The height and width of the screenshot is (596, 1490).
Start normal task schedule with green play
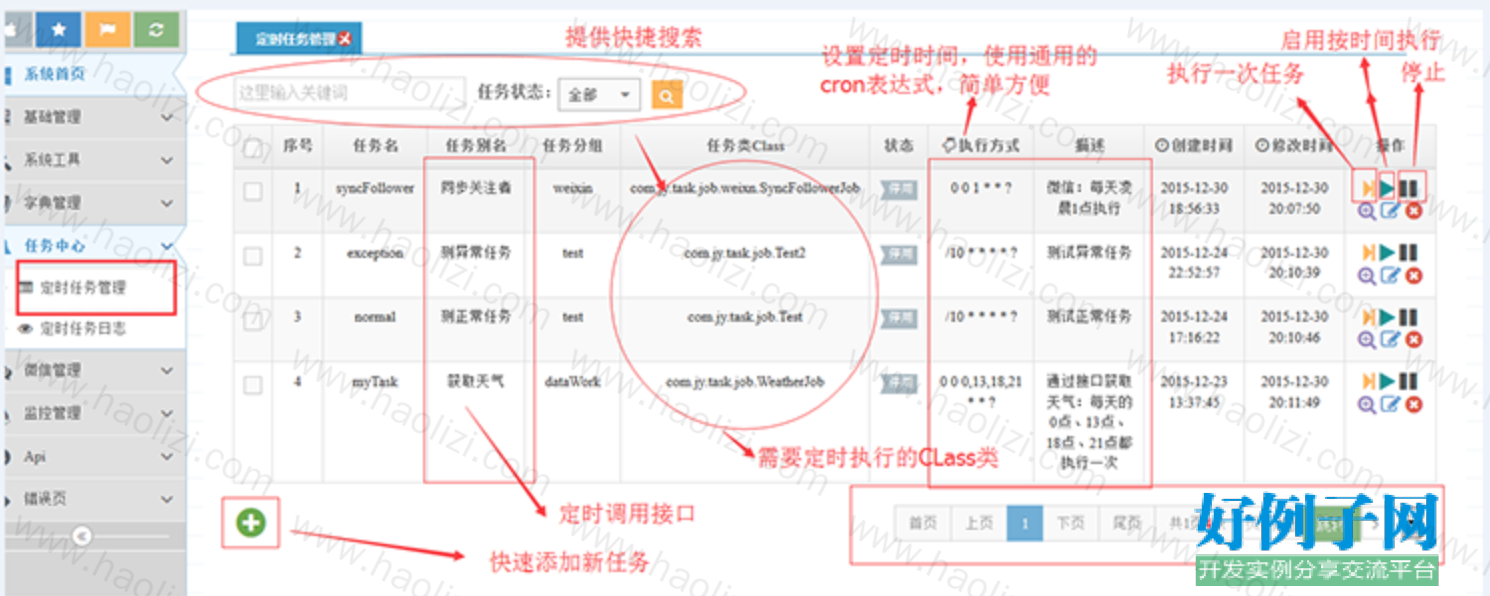click(1387, 317)
